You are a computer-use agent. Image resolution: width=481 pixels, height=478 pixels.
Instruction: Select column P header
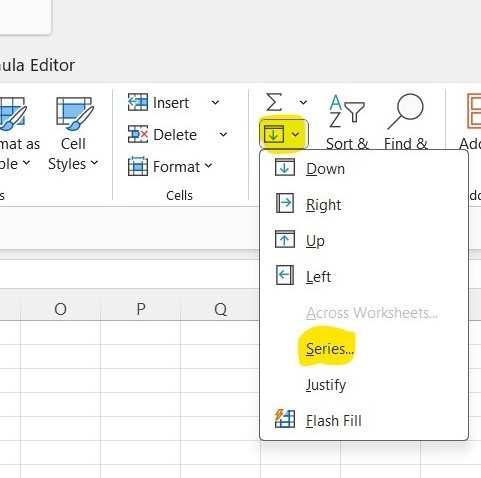coord(141,309)
